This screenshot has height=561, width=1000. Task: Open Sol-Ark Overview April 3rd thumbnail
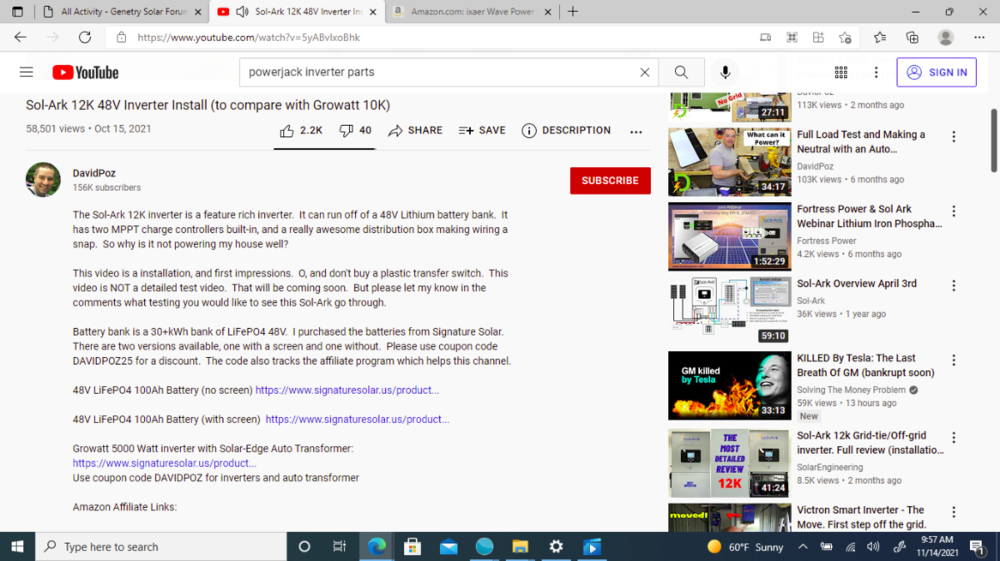point(730,311)
